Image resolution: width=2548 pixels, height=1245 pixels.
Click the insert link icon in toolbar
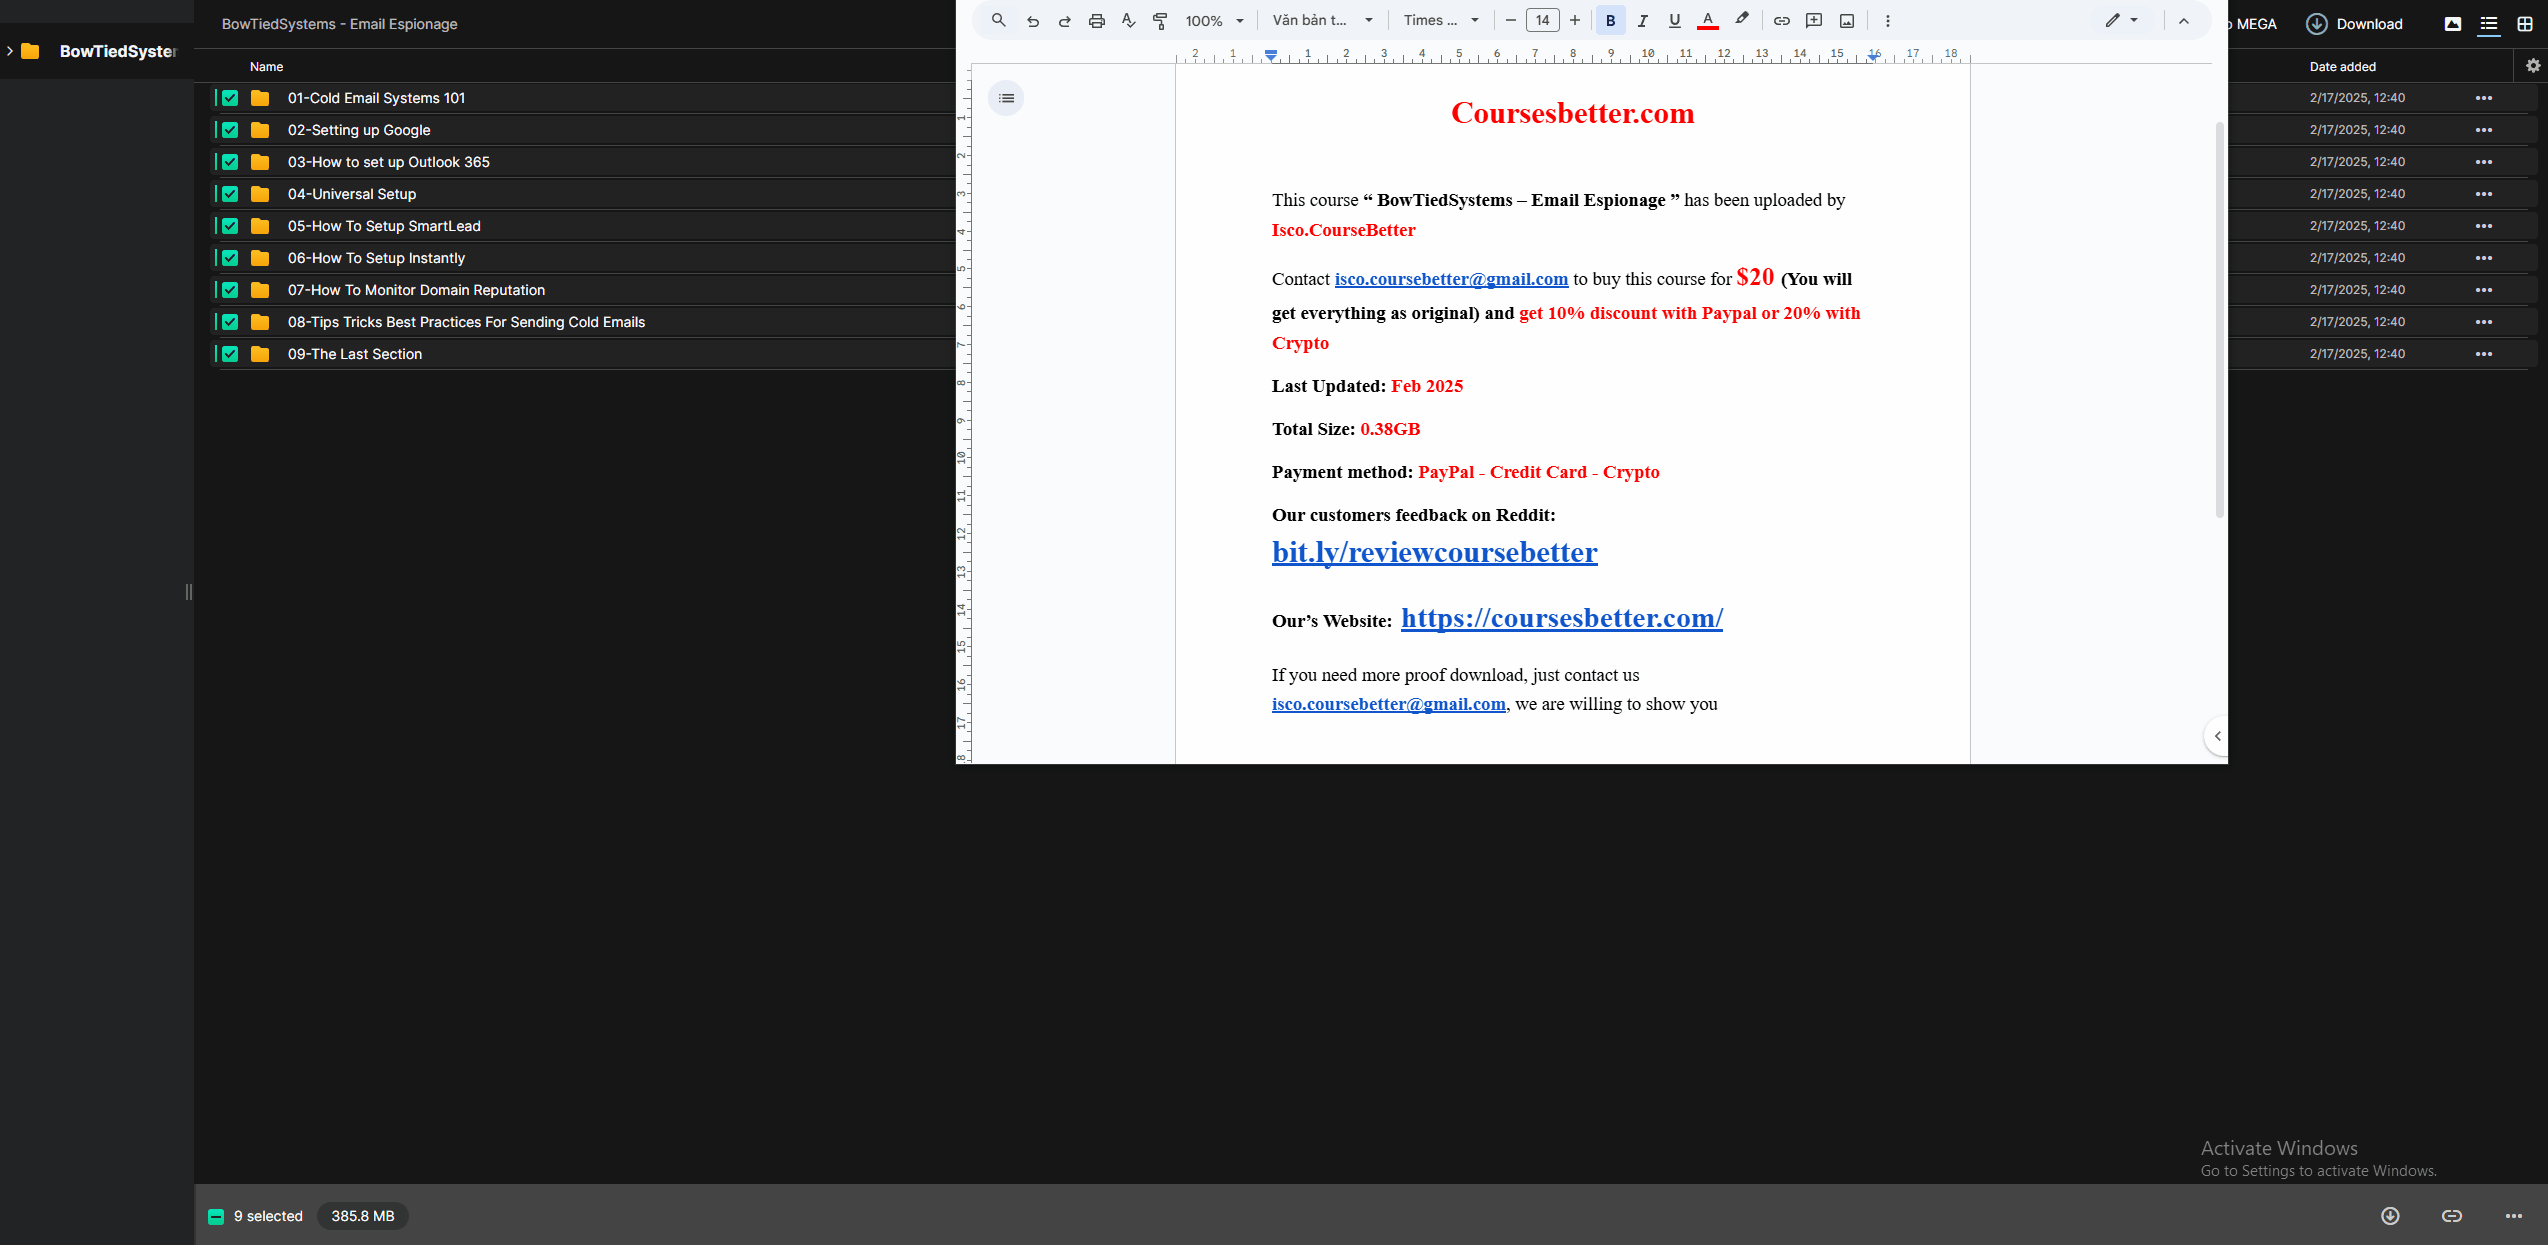1781,21
